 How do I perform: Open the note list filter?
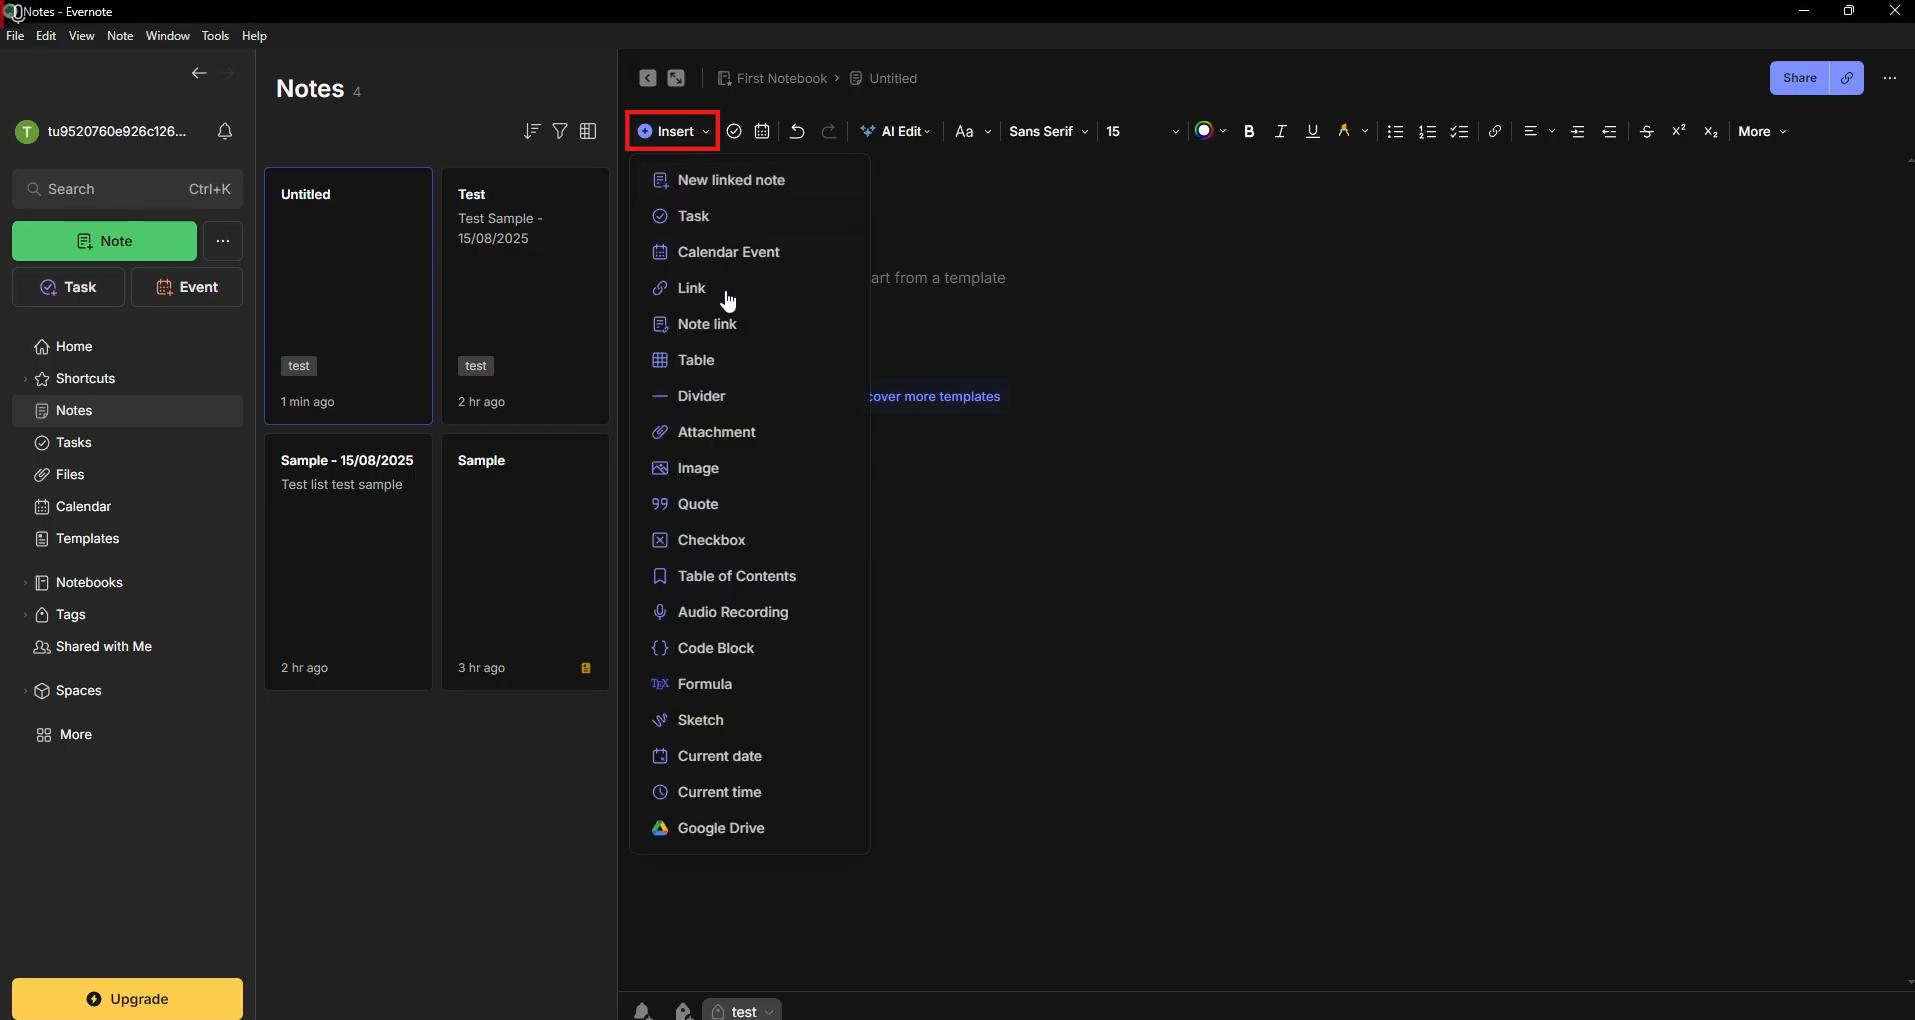(560, 131)
